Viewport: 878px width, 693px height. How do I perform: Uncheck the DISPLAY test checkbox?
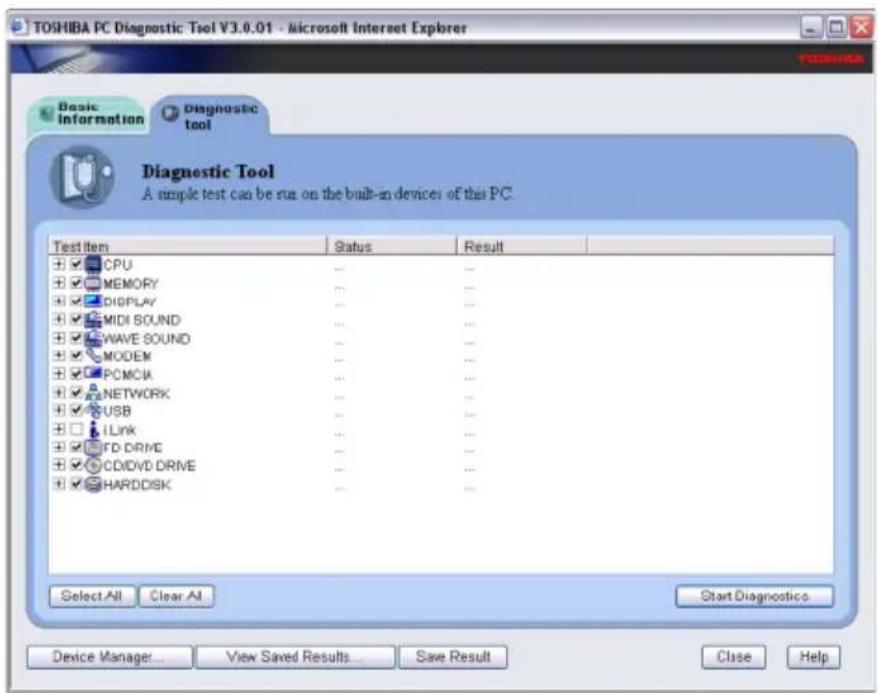click(x=77, y=301)
